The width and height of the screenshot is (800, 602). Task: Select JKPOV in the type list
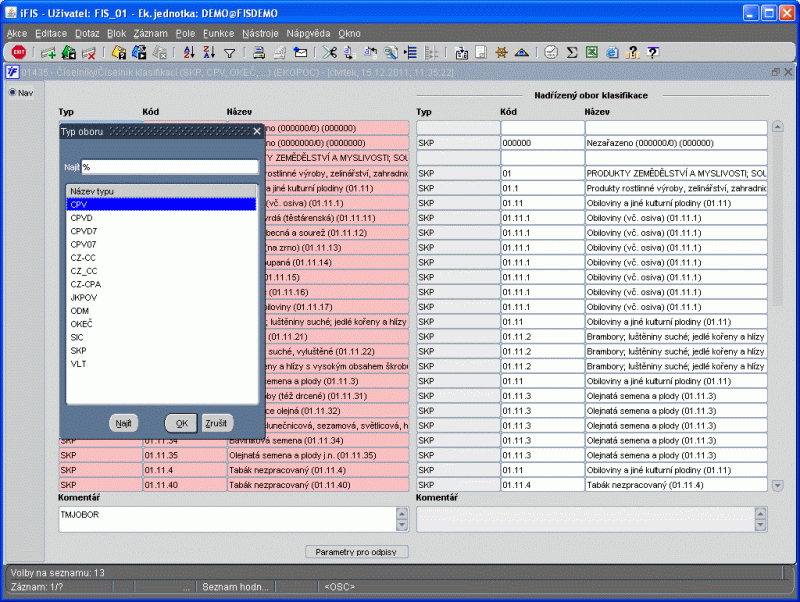tap(161, 297)
